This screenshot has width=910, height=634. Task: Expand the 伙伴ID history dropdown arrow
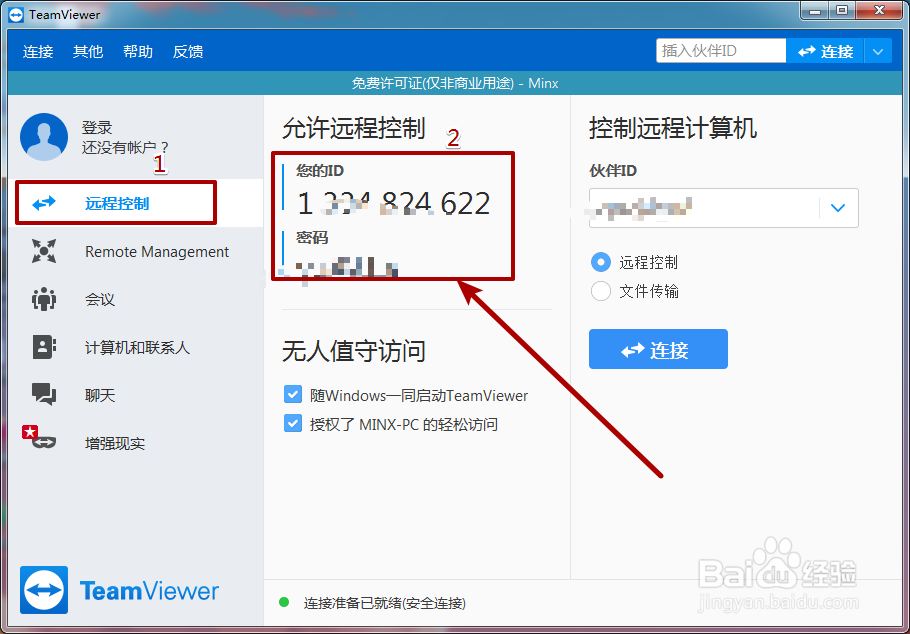coord(838,208)
